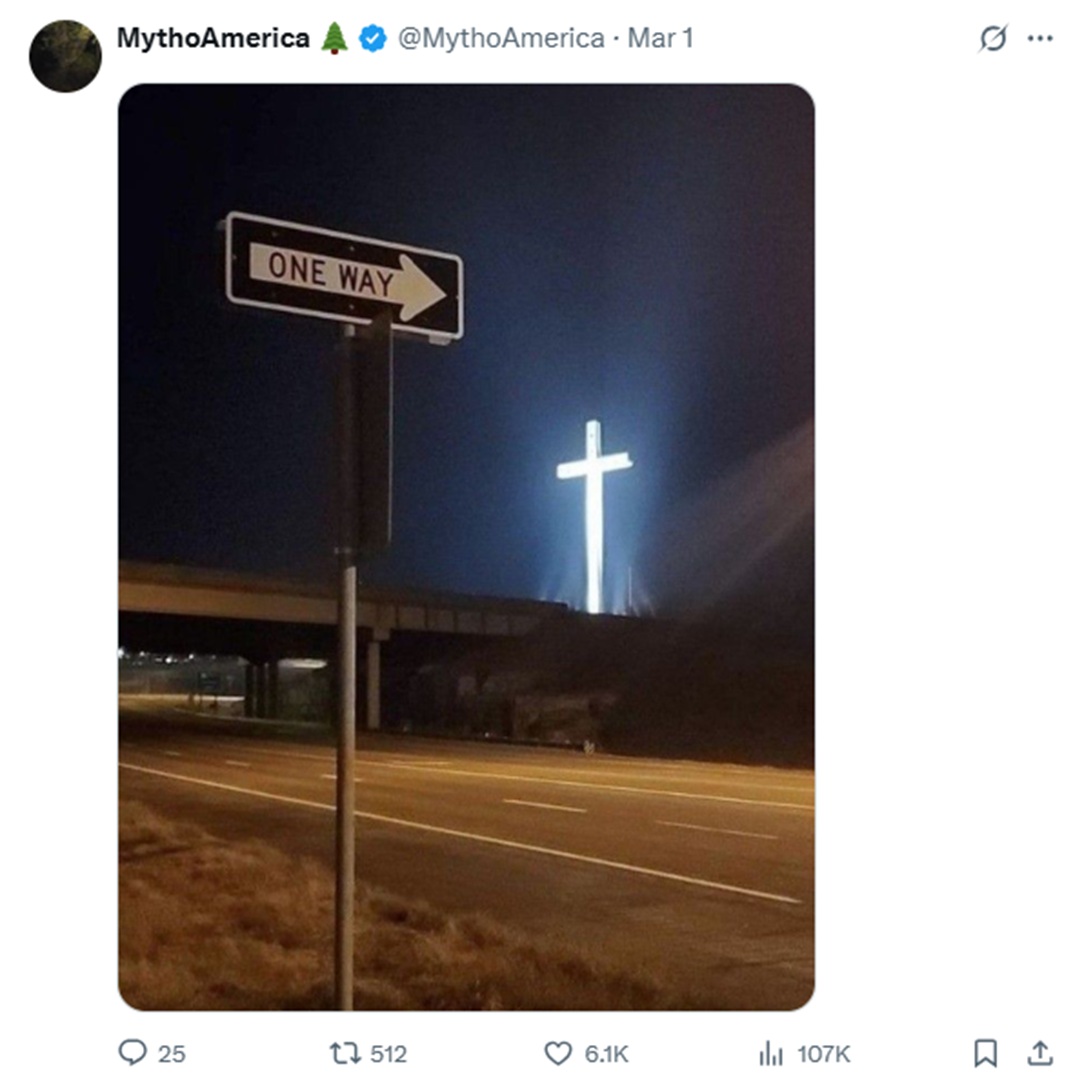The image size is (1079, 1088).
Task: Like the post with heart icon
Action: point(558,1053)
